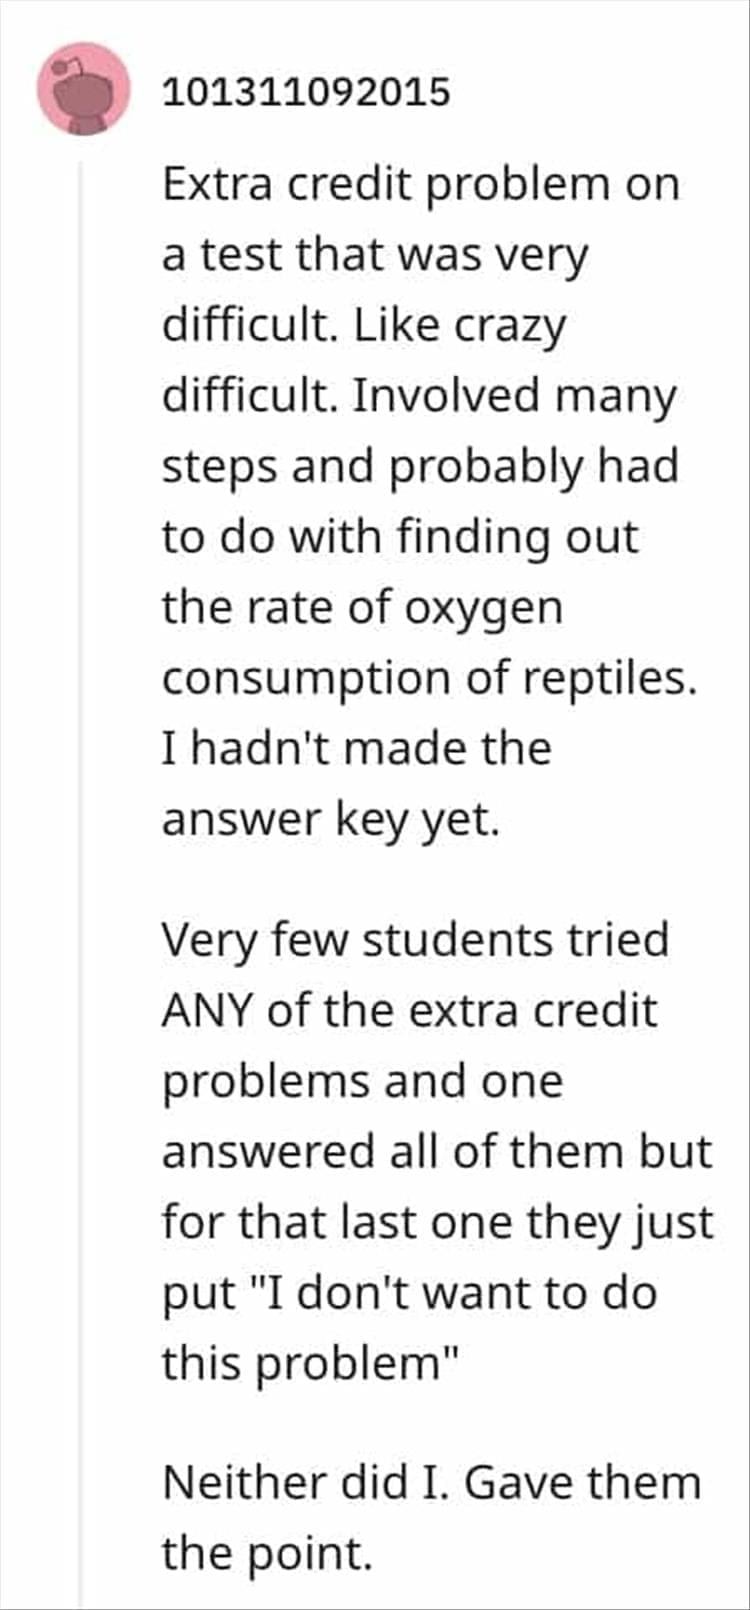This screenshot has height=1610, width=750.
Task: Click the line "I hadn't made the"
Action: tap(356, 749)
